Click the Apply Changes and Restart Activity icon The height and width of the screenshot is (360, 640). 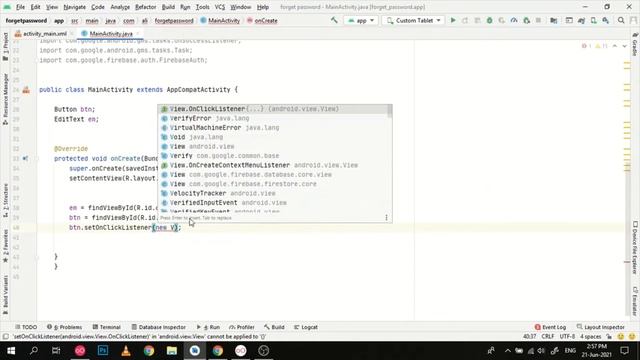465,20
